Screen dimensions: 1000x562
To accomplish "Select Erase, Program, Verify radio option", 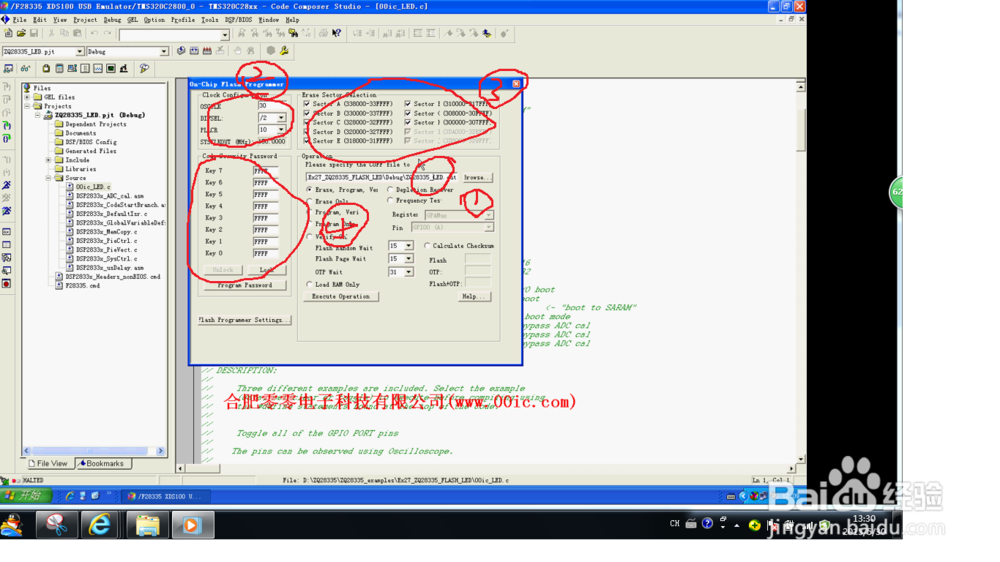I will click(x=309, y=189).
